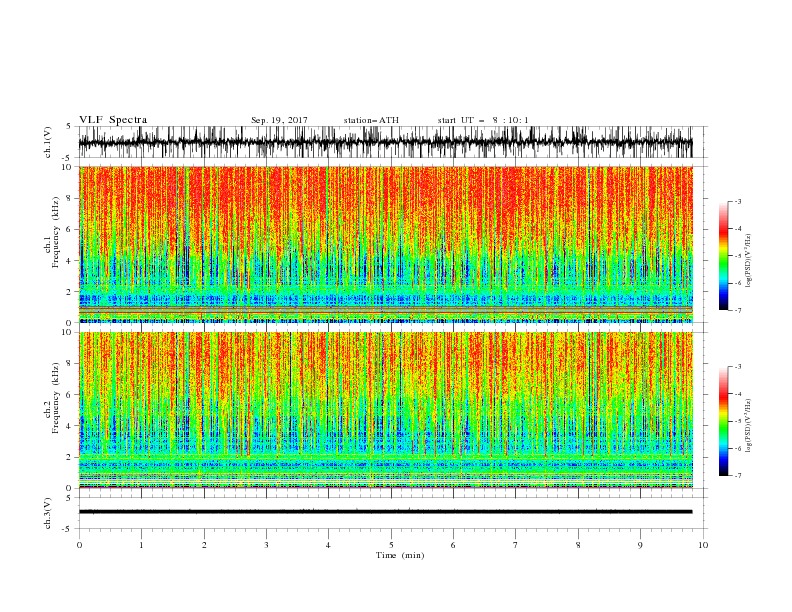Screen dimensions: 792x612
Task: Click time axis tick label "2"
Action: tap(204, 545)
